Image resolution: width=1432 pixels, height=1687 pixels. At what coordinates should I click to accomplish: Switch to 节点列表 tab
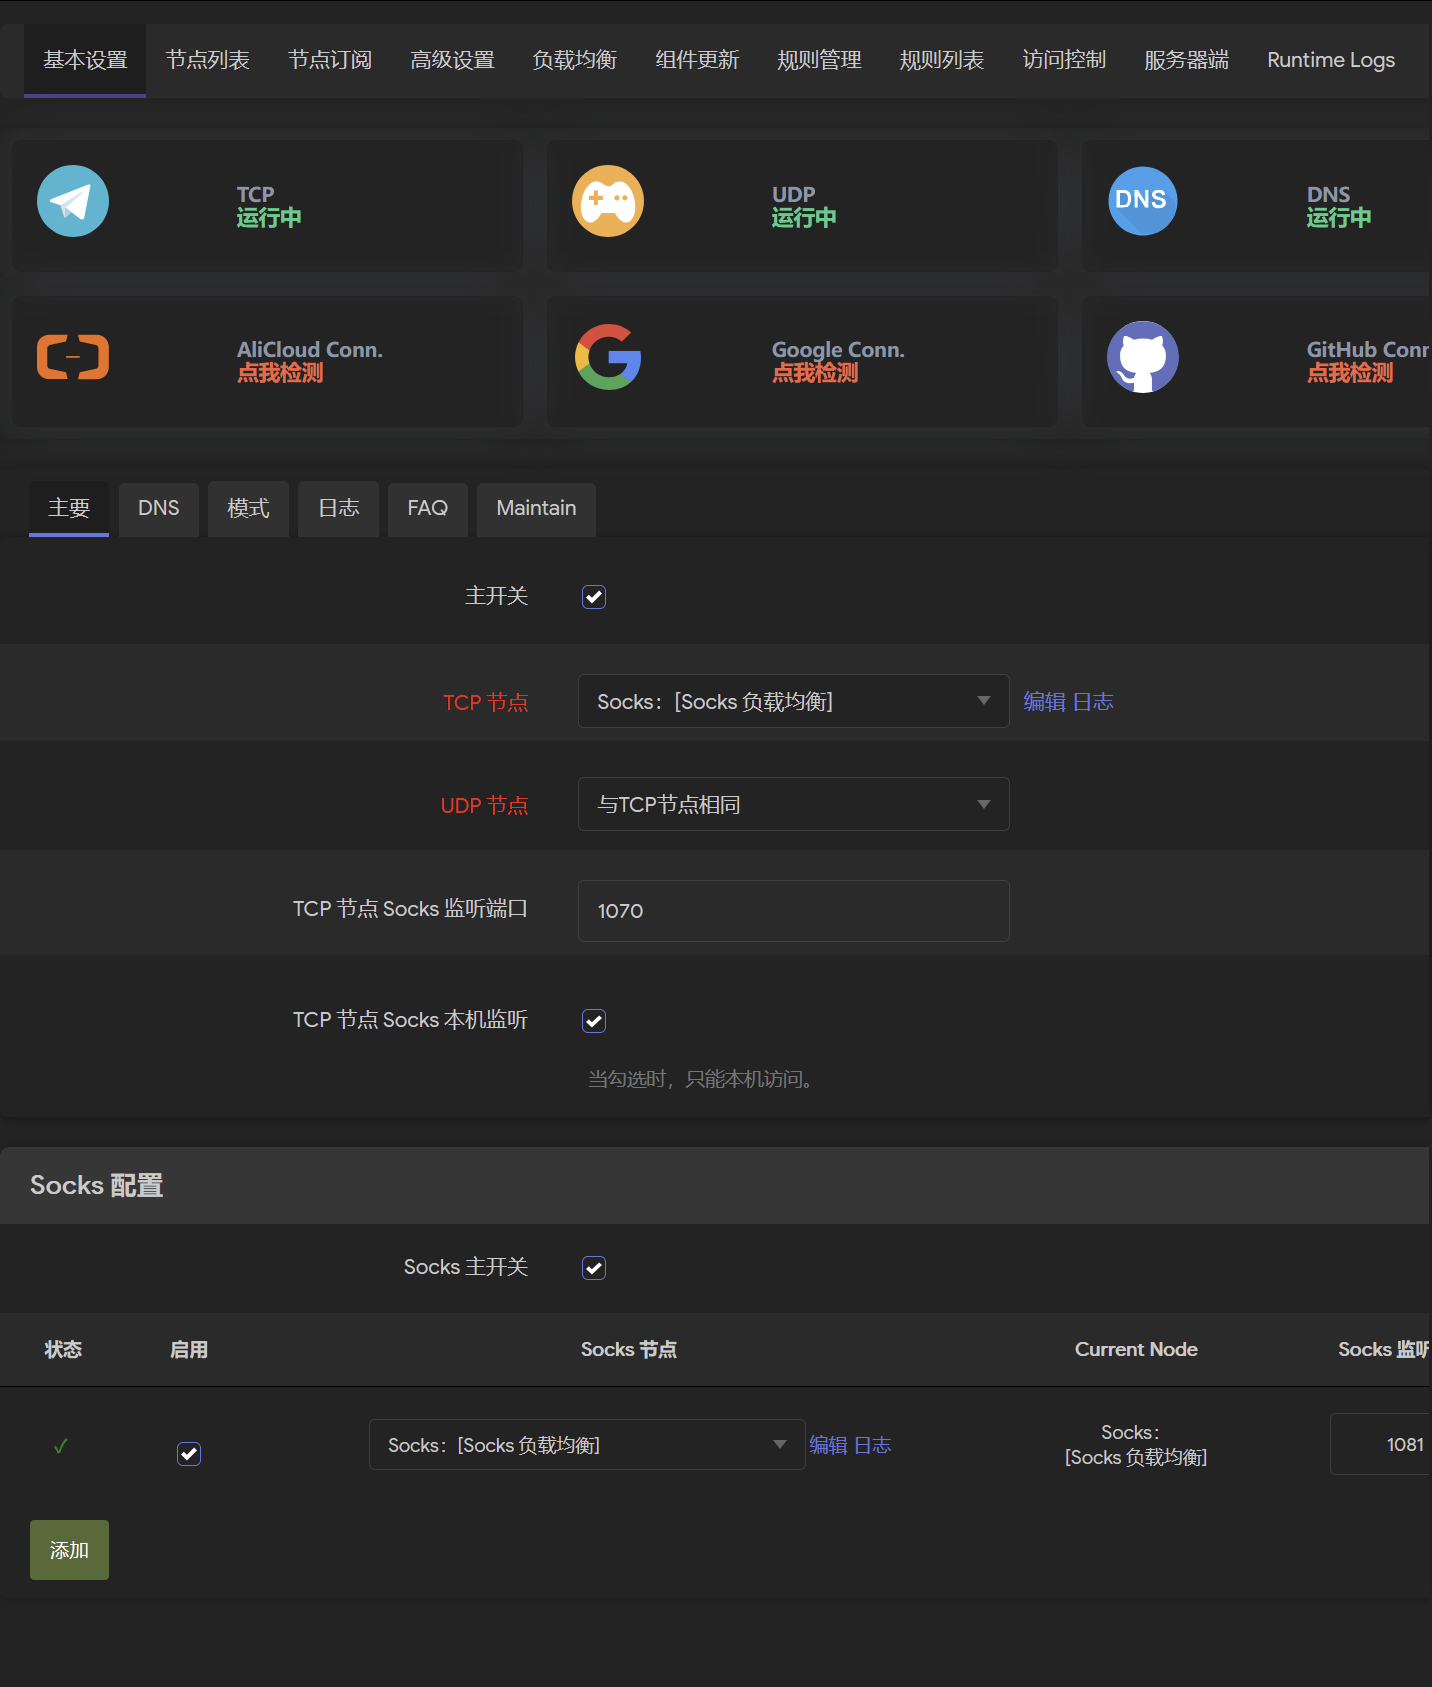(x=207, y=60)
